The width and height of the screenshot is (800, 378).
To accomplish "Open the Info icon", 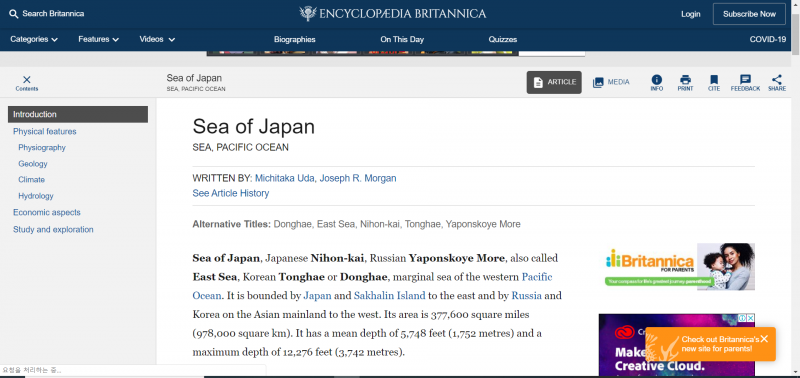I will pos(657,80).
